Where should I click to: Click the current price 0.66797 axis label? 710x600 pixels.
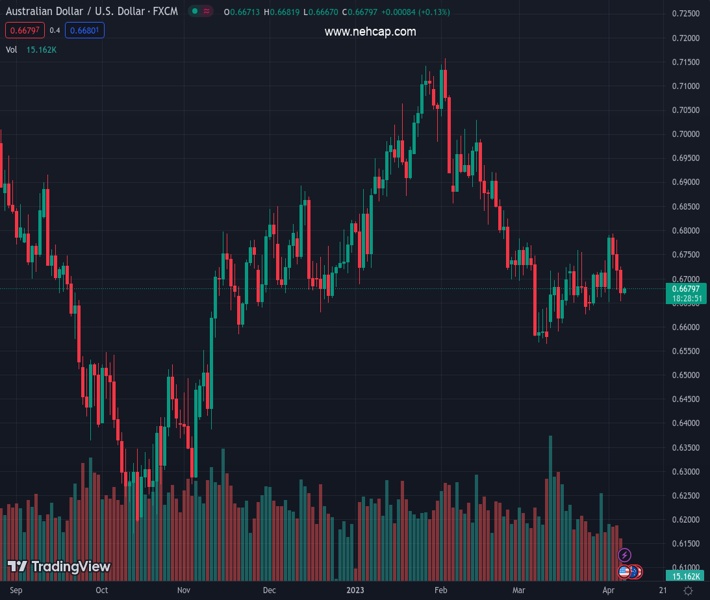[685, 289]
